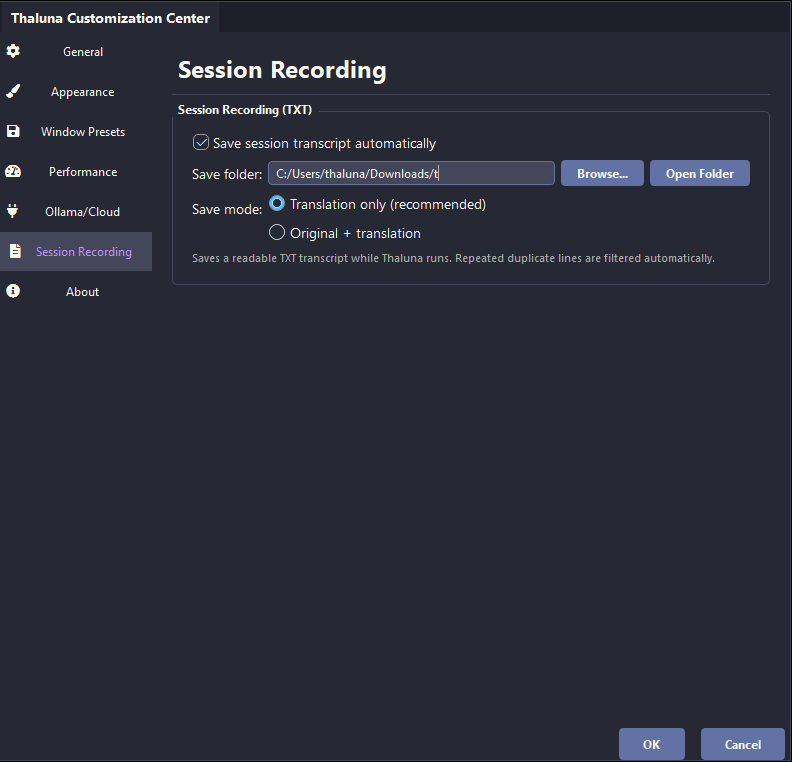Click the 'Saves a readable TXT transcript' description
This screenshot has height=762, width=792.
coord(453,258)
